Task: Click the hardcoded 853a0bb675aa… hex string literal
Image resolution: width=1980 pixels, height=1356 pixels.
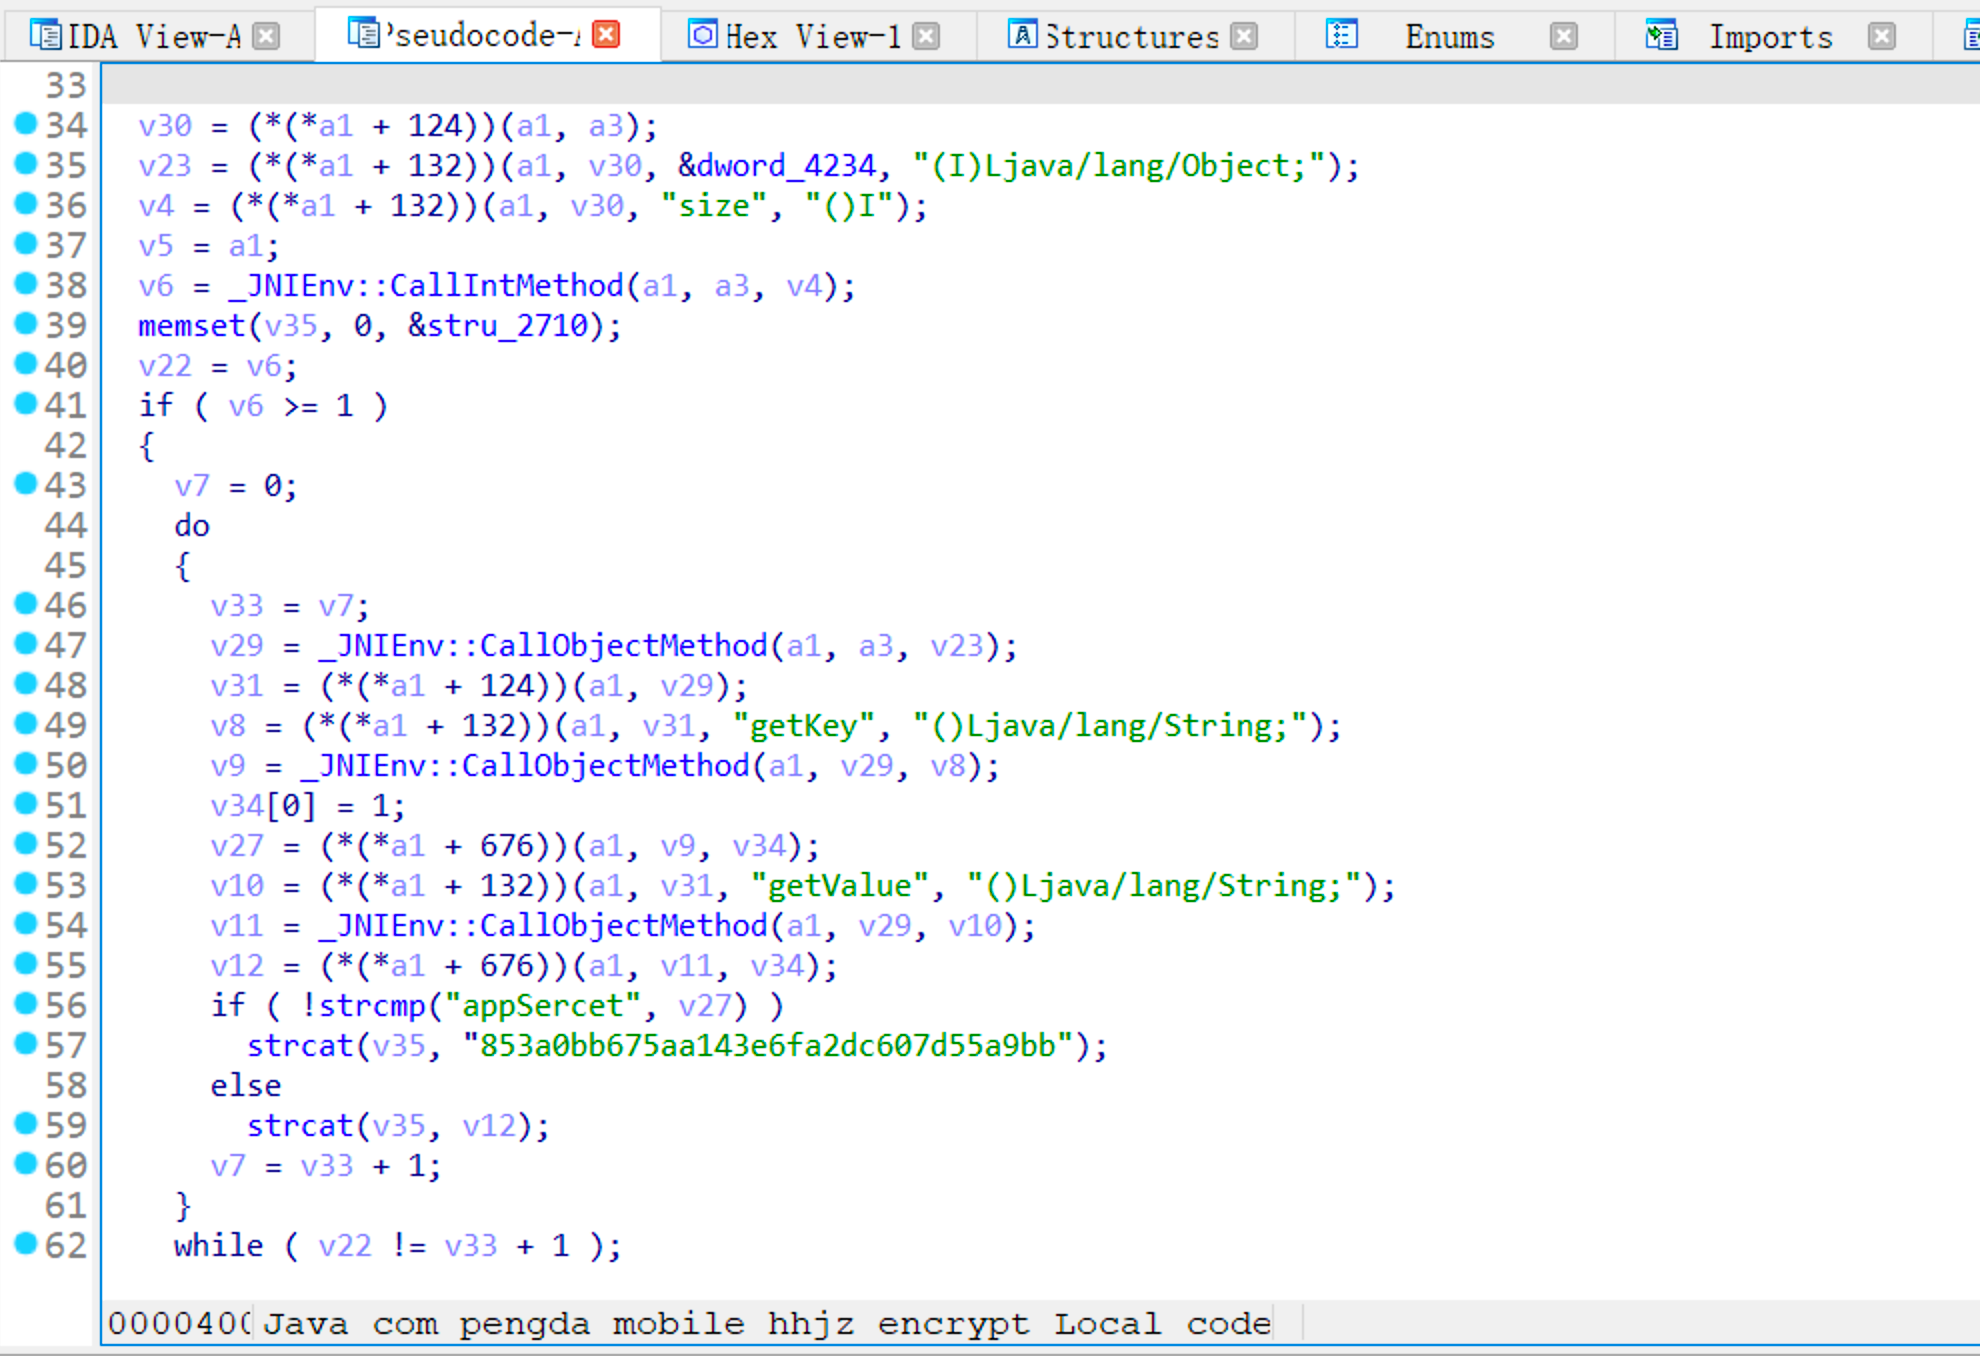Action: pyautogui.click(x=768, y=1046)
